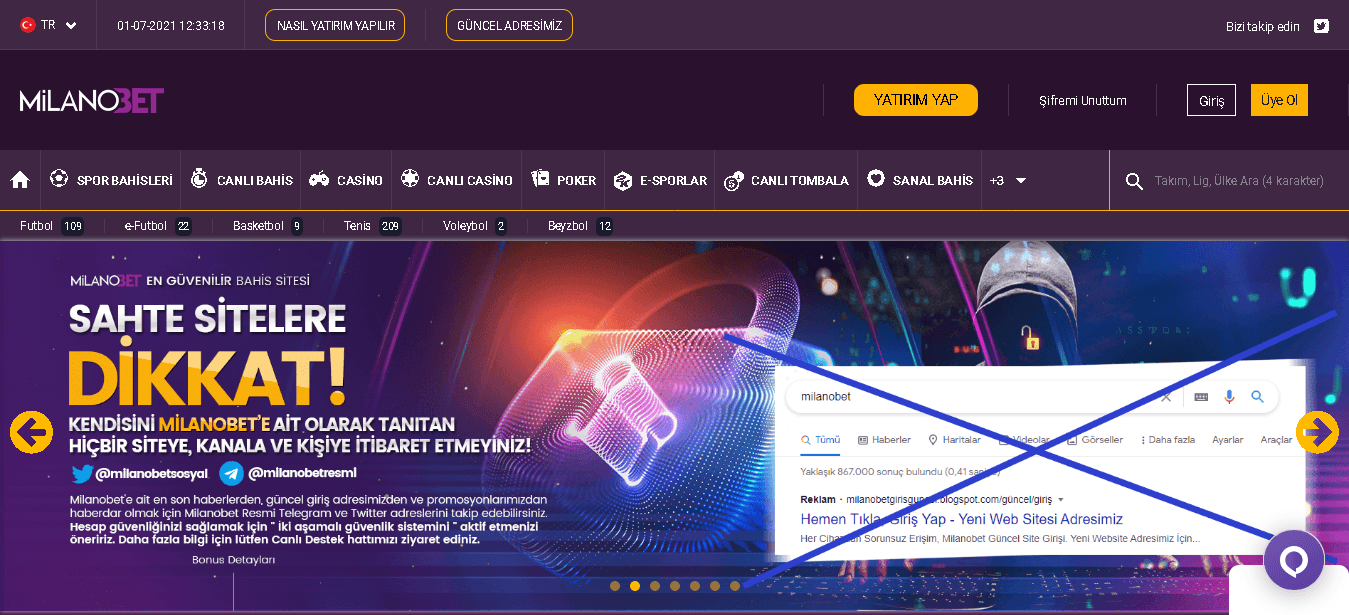The height and width of the screenshot is (615, 1349).
Task: Select the seventh carousel dot
Action: click(735, 586)
